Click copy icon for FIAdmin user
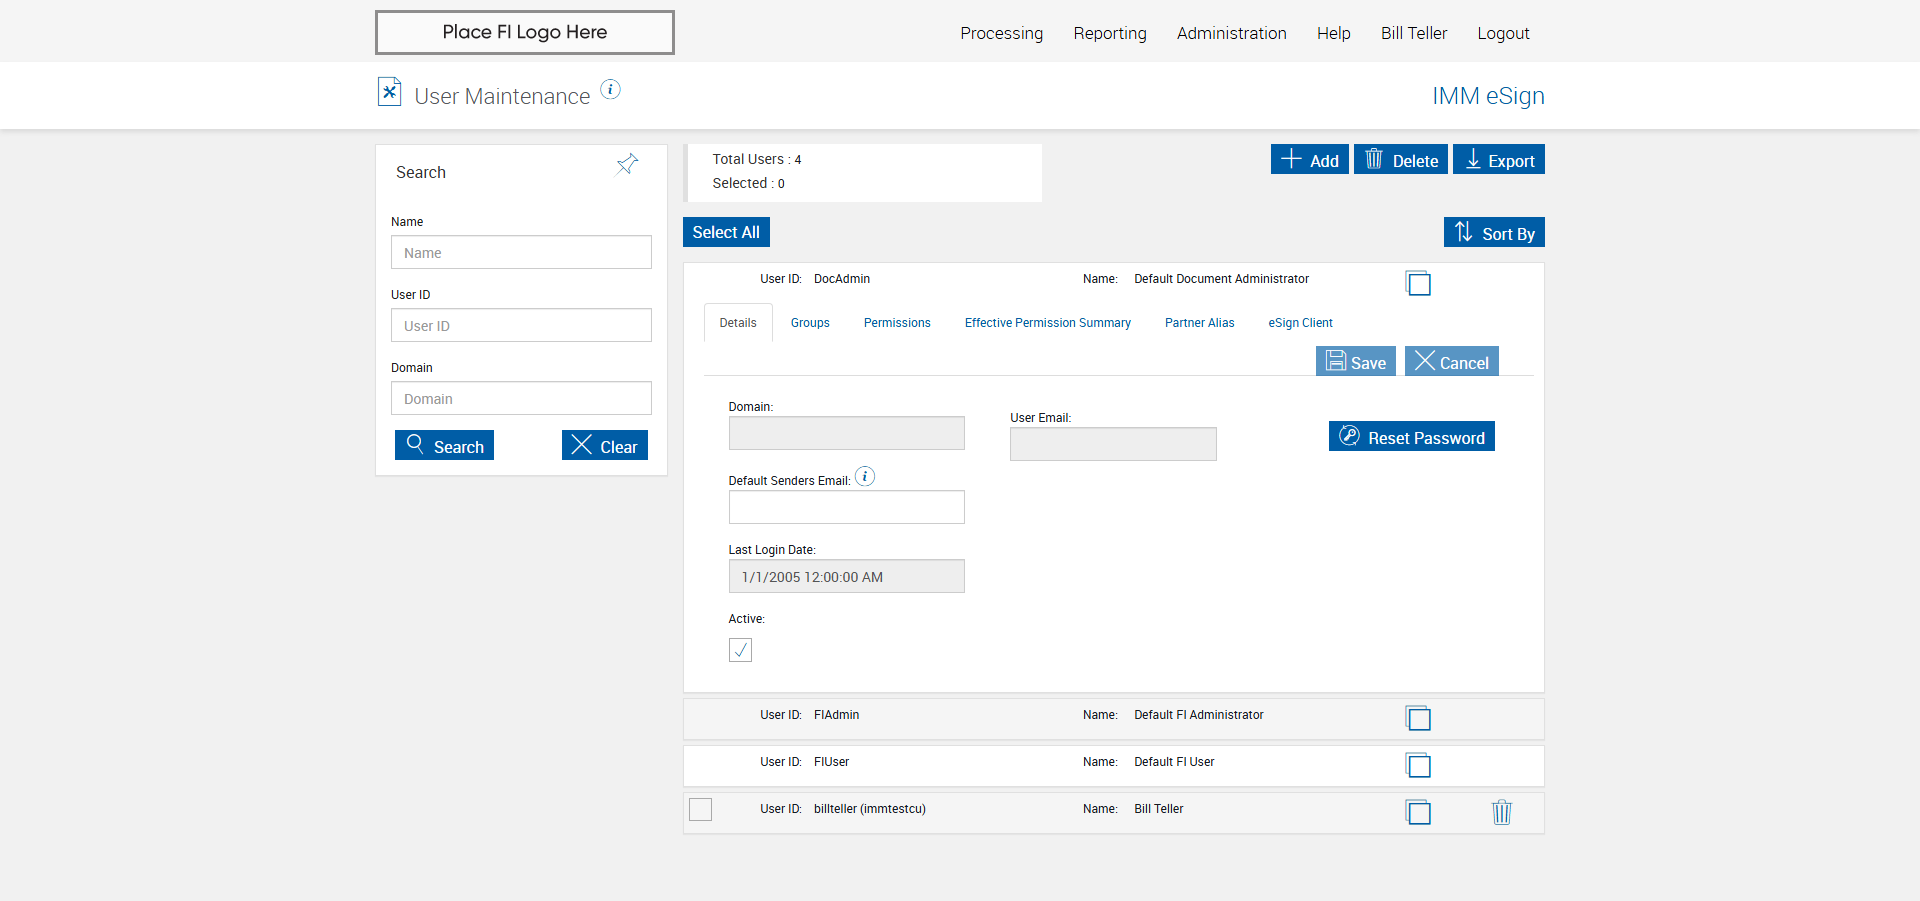 coord(1418,718)
